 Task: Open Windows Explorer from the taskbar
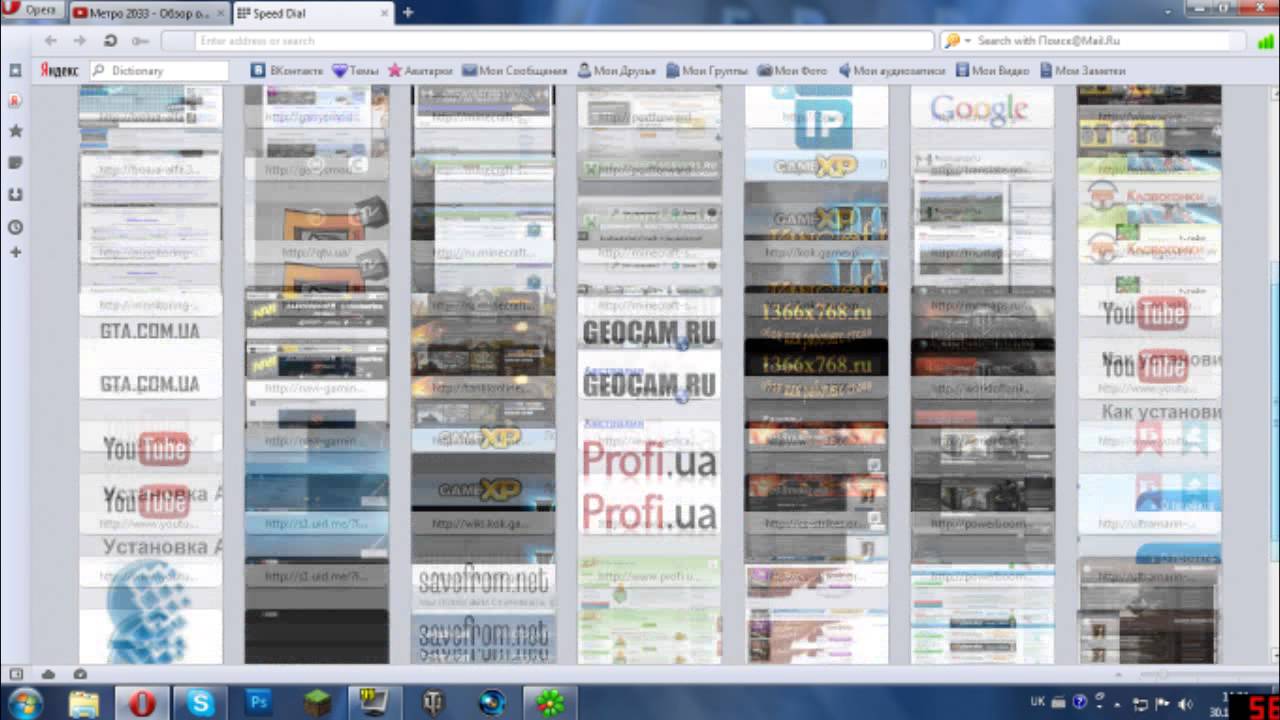click(83, 703)
